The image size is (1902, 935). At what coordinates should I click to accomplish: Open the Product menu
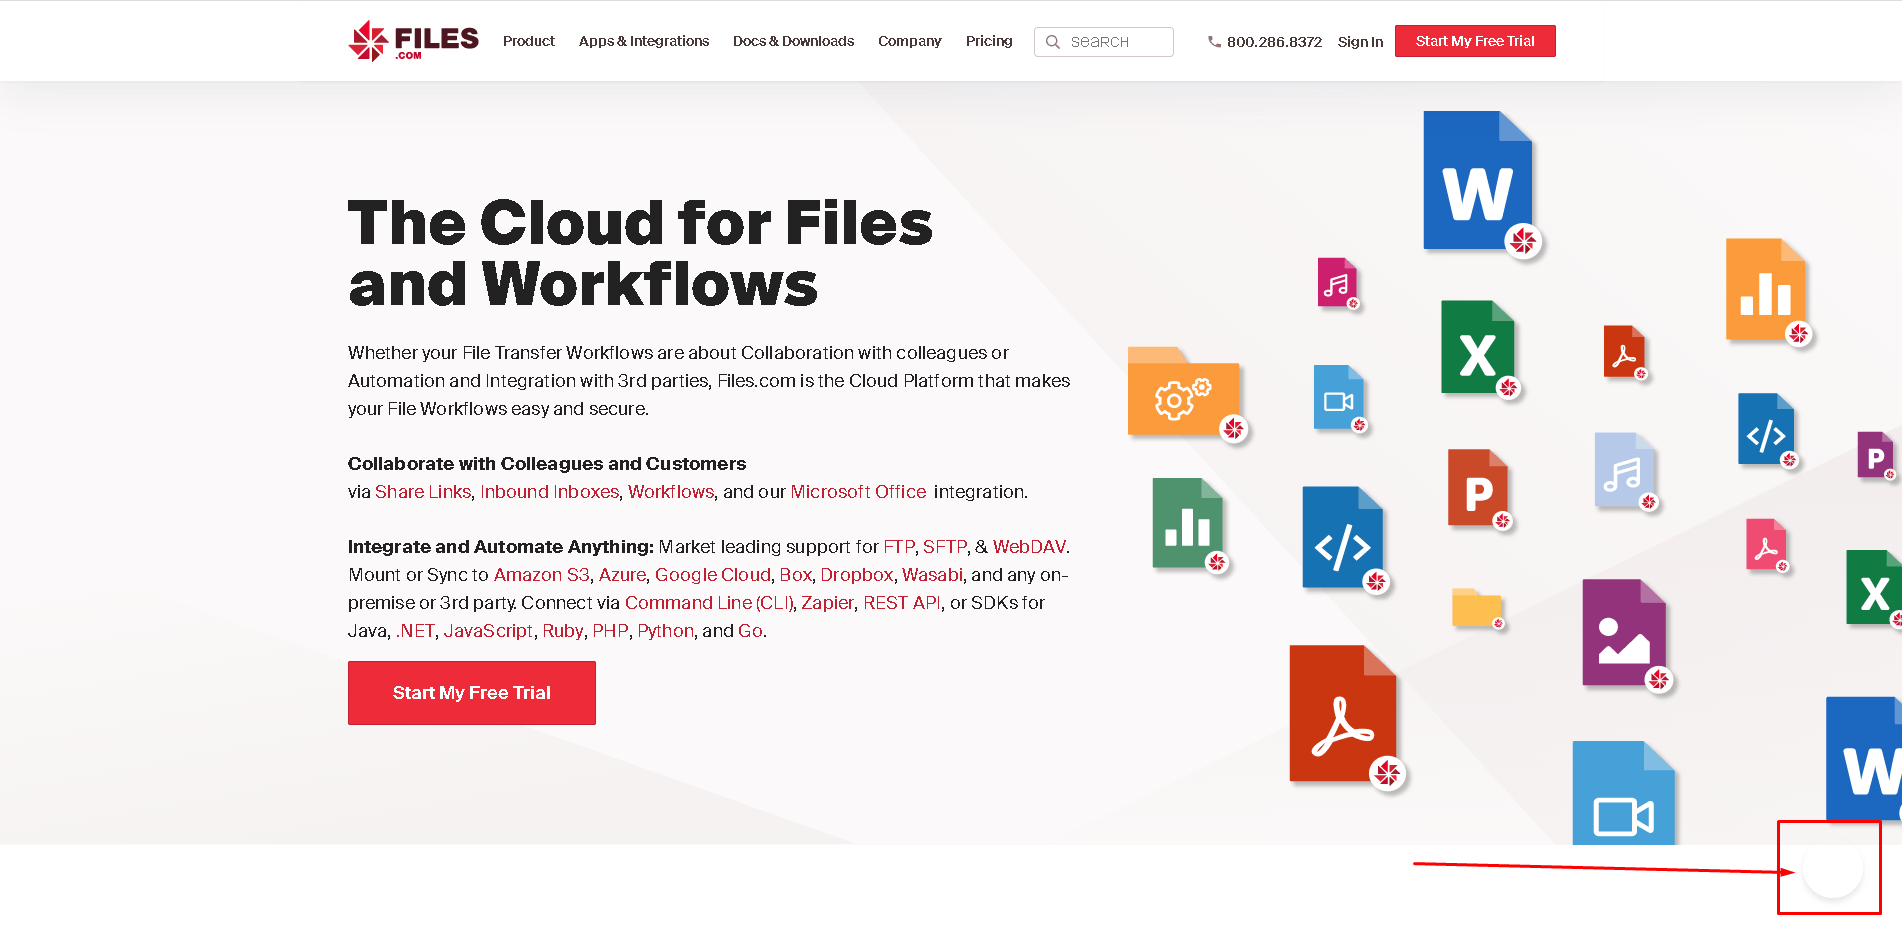pos(529,41)
